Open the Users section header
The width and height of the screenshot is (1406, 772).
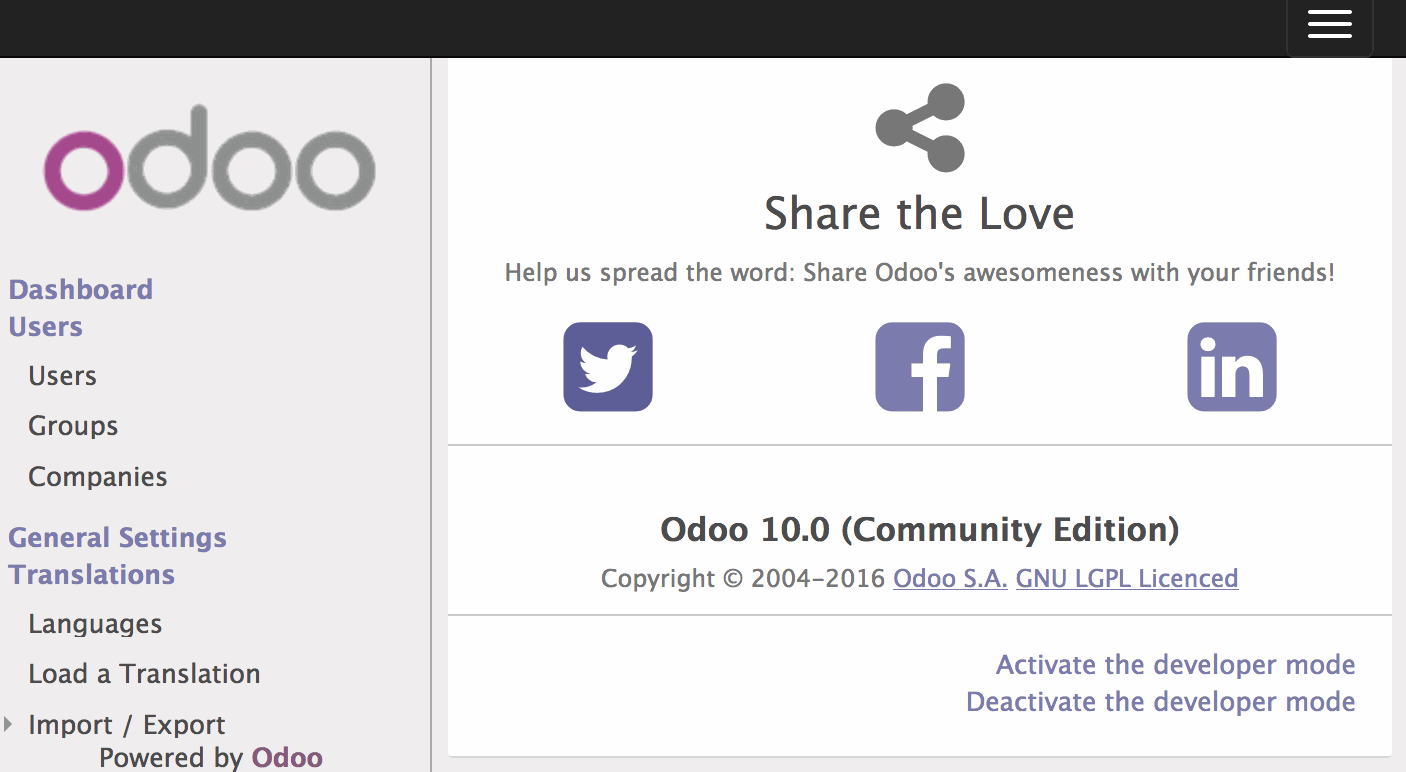pyautogui.click(x=45, y=327)
